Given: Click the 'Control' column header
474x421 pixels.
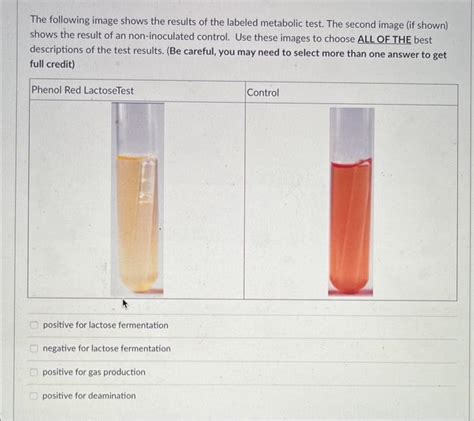Looking at the screenshot, I should coord(263,92).
